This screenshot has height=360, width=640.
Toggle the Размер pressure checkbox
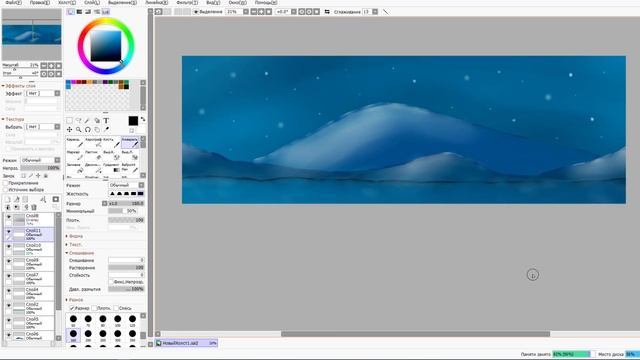point(72,308)
